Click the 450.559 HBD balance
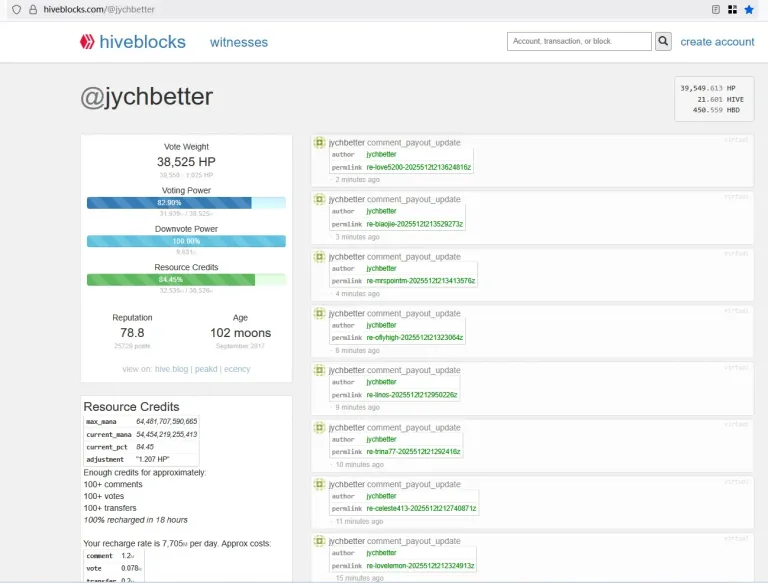 point(716,110)
